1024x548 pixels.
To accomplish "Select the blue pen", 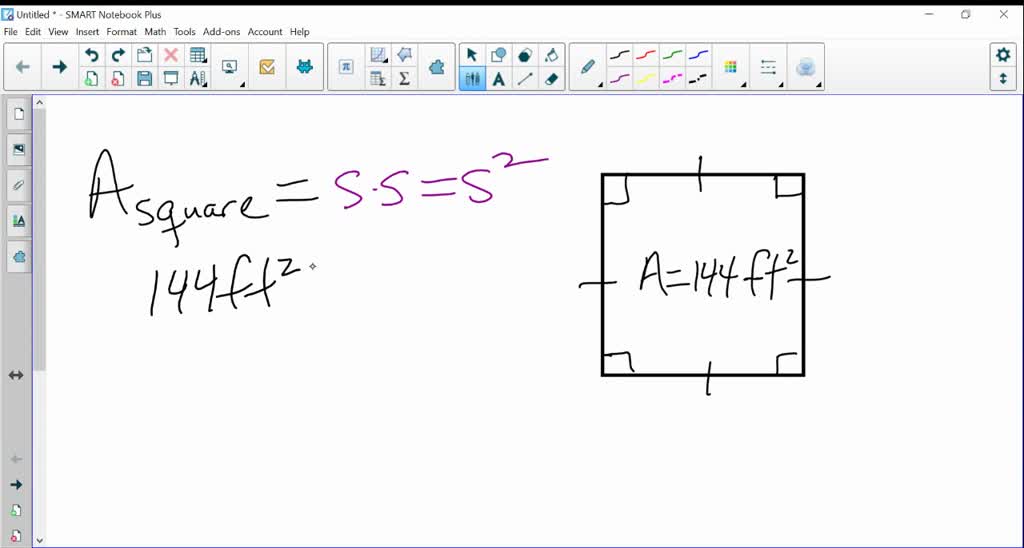I will click(x=698, y=56).
